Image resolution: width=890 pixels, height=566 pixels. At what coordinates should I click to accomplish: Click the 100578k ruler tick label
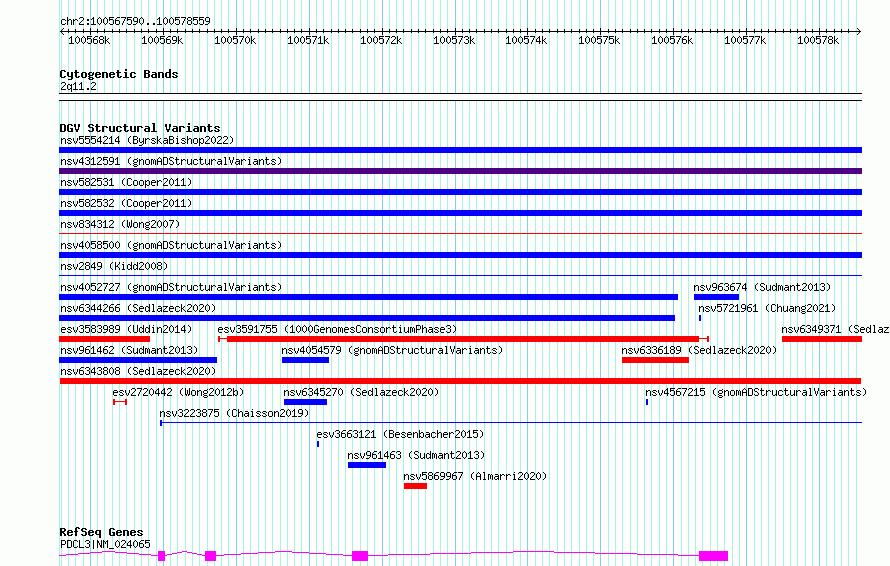818,40
